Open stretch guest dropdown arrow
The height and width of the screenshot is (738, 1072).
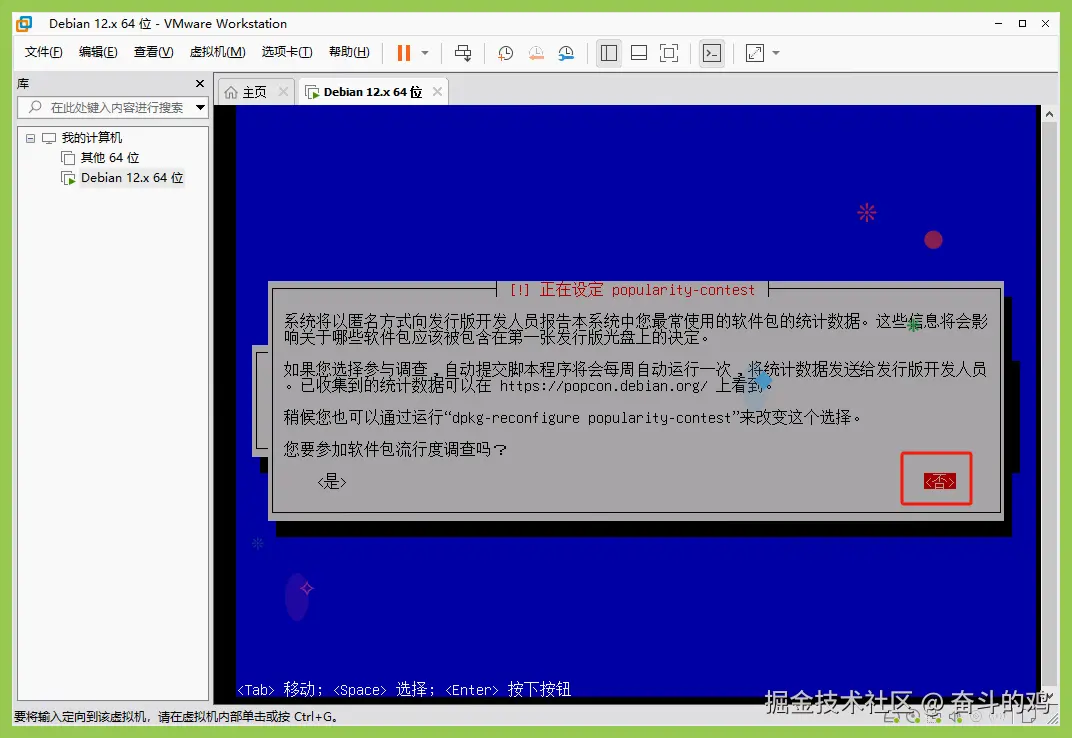(776, 53)
